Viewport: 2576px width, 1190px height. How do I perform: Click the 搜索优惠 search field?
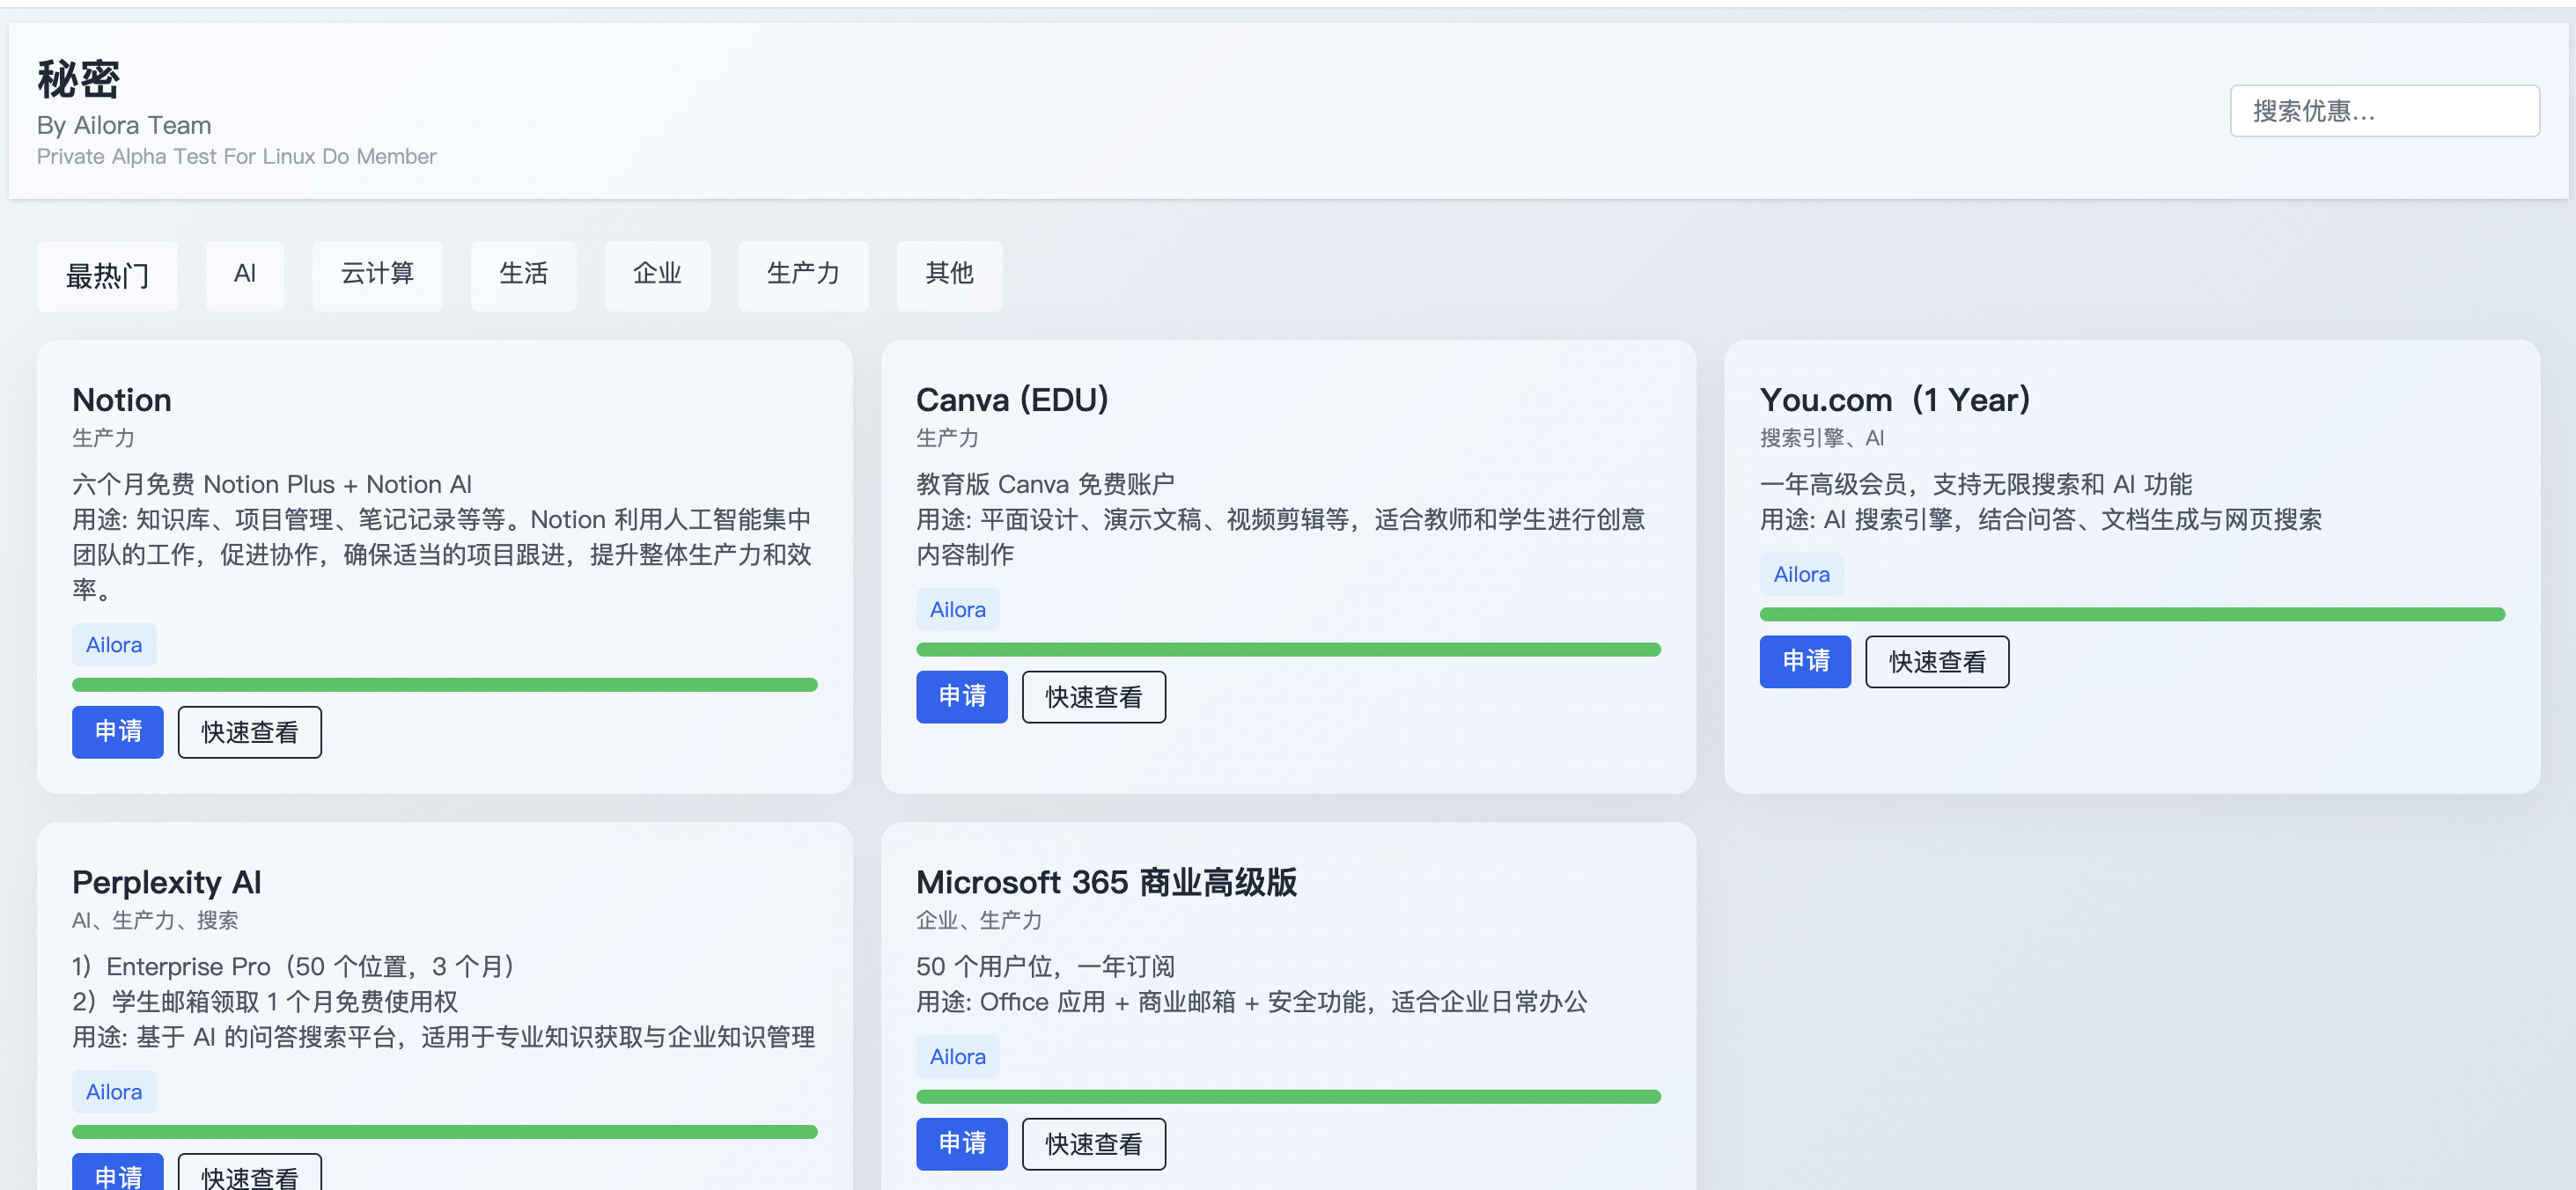point(2383,111)
